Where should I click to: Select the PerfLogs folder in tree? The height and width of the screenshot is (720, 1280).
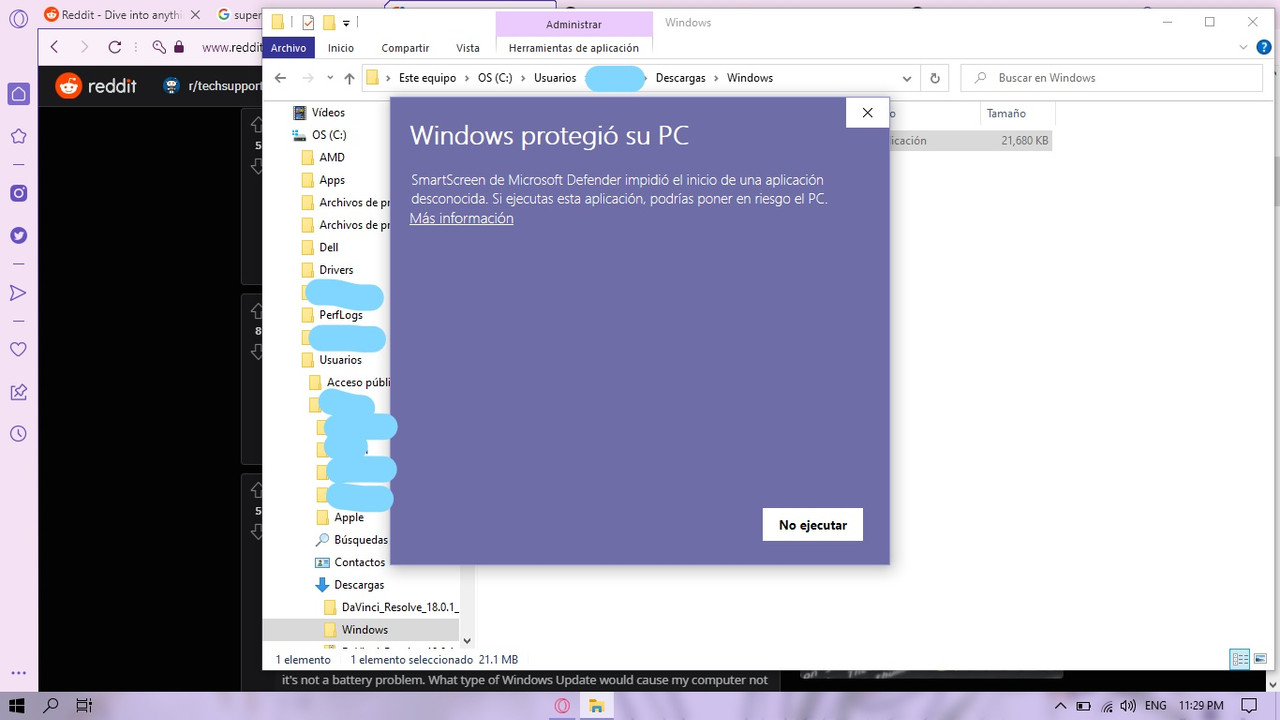(x=341, y=315)
